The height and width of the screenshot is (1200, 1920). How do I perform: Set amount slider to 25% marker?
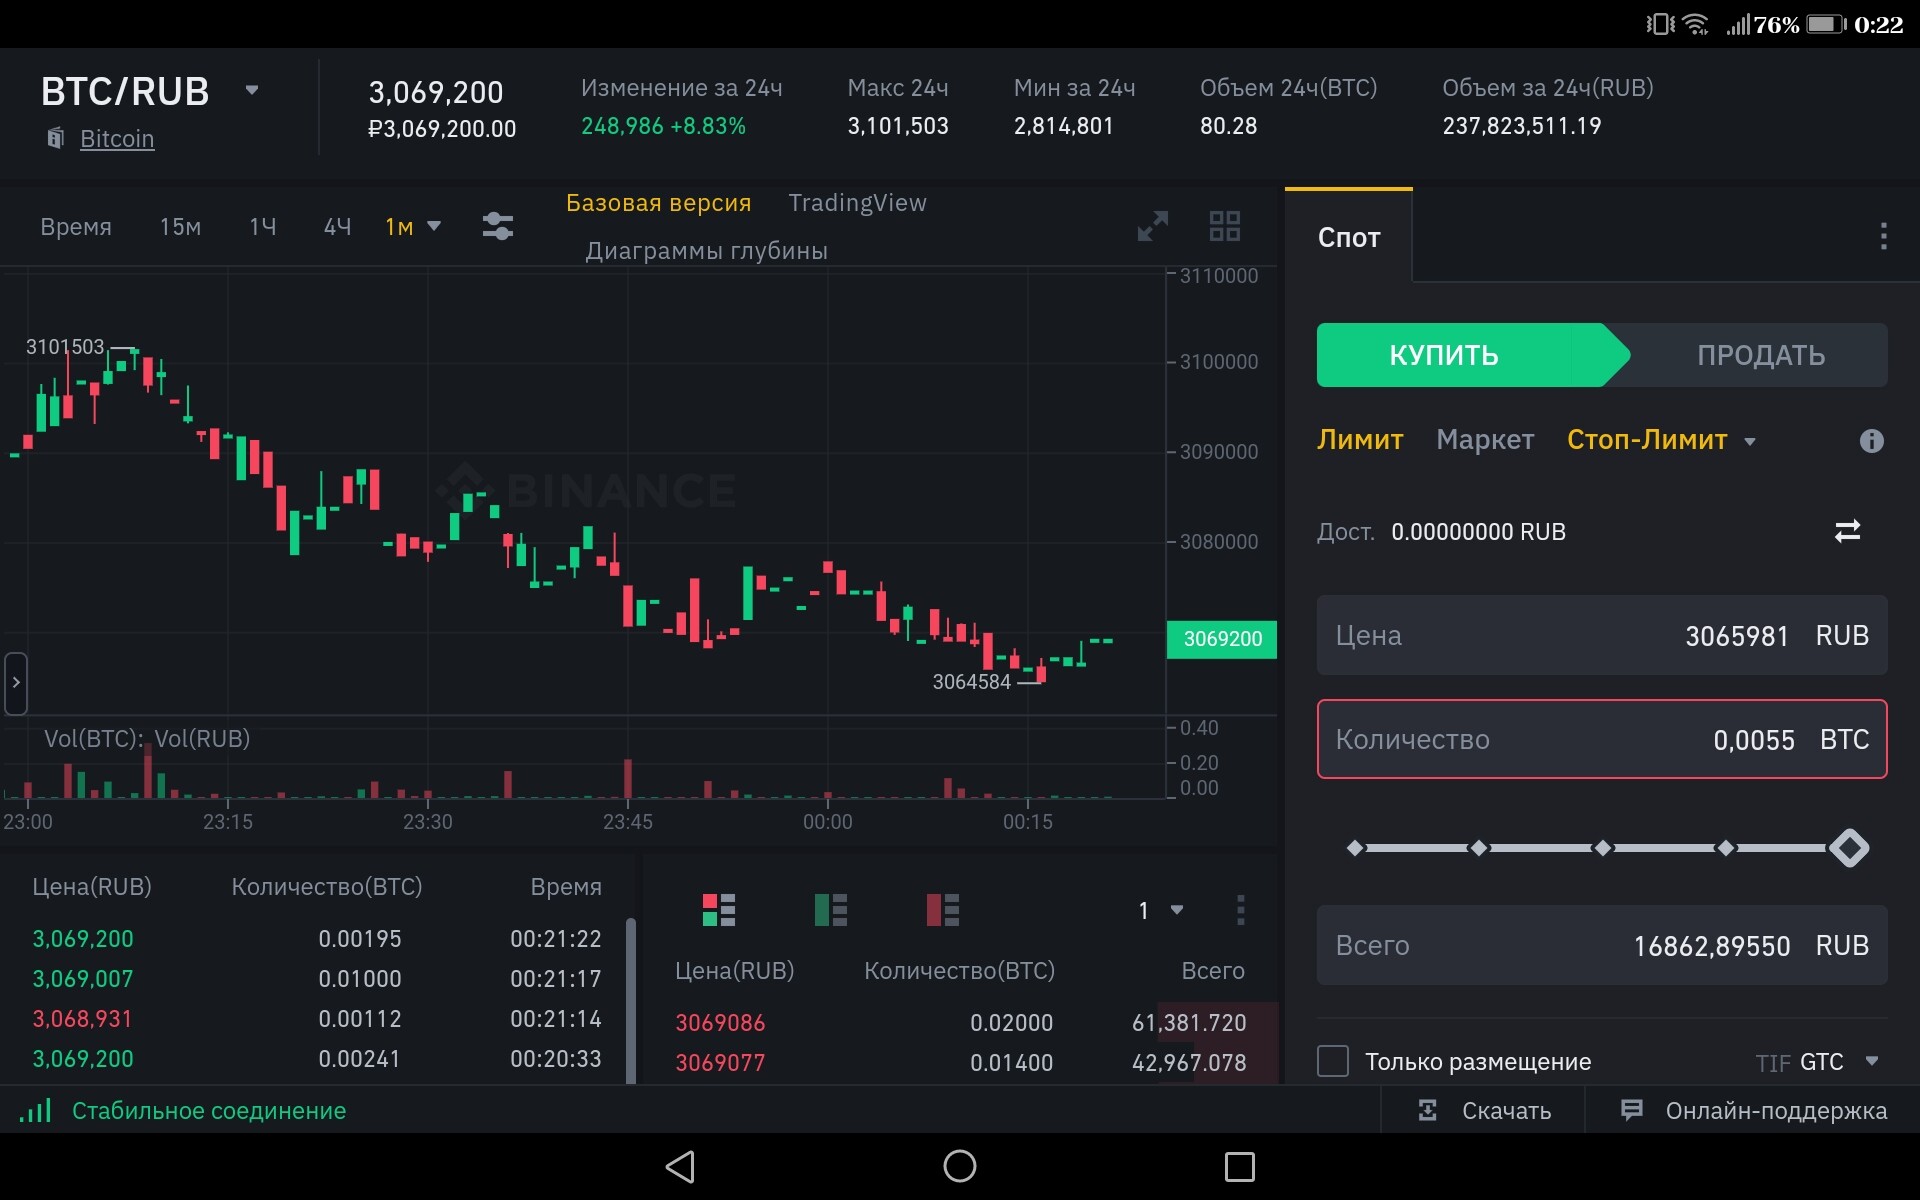(x=1479, y=848)
